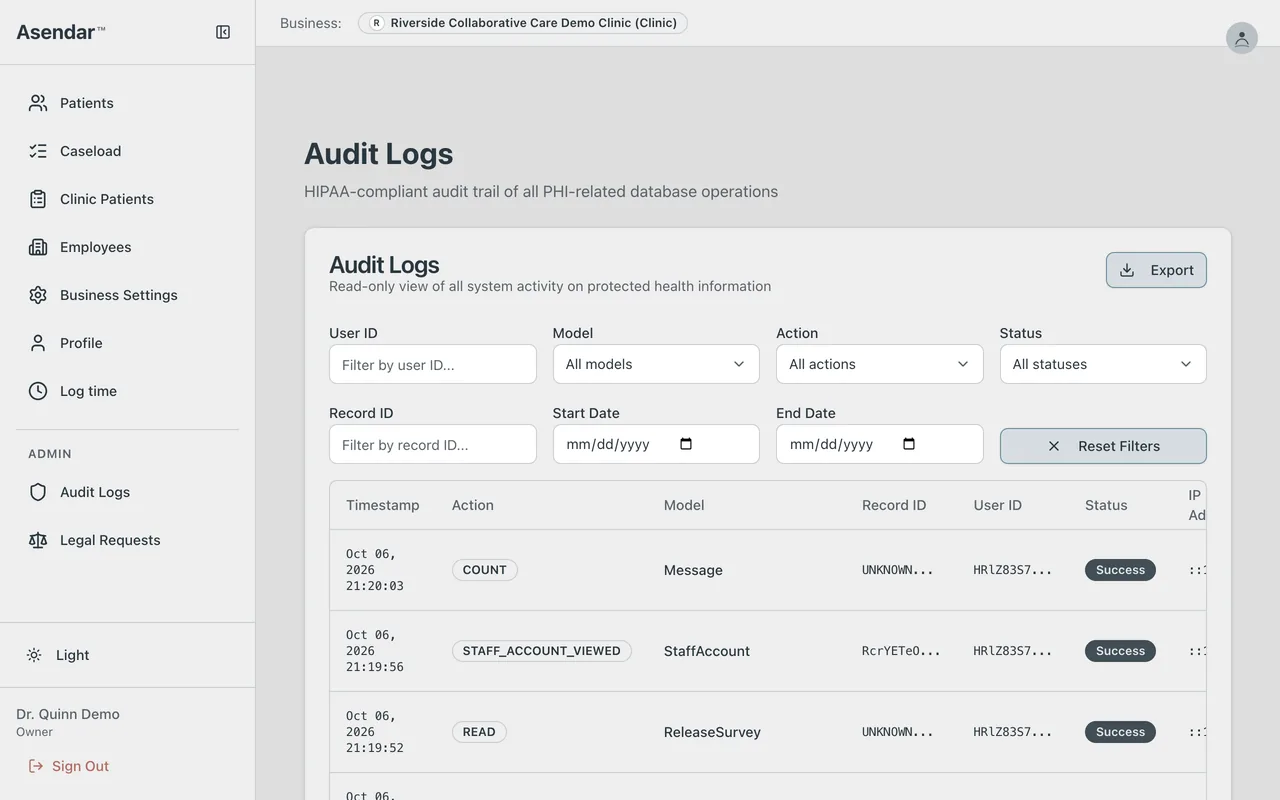
Task: Click the ReleaseSurvey model cell
Action: click(x=712, y=732)
